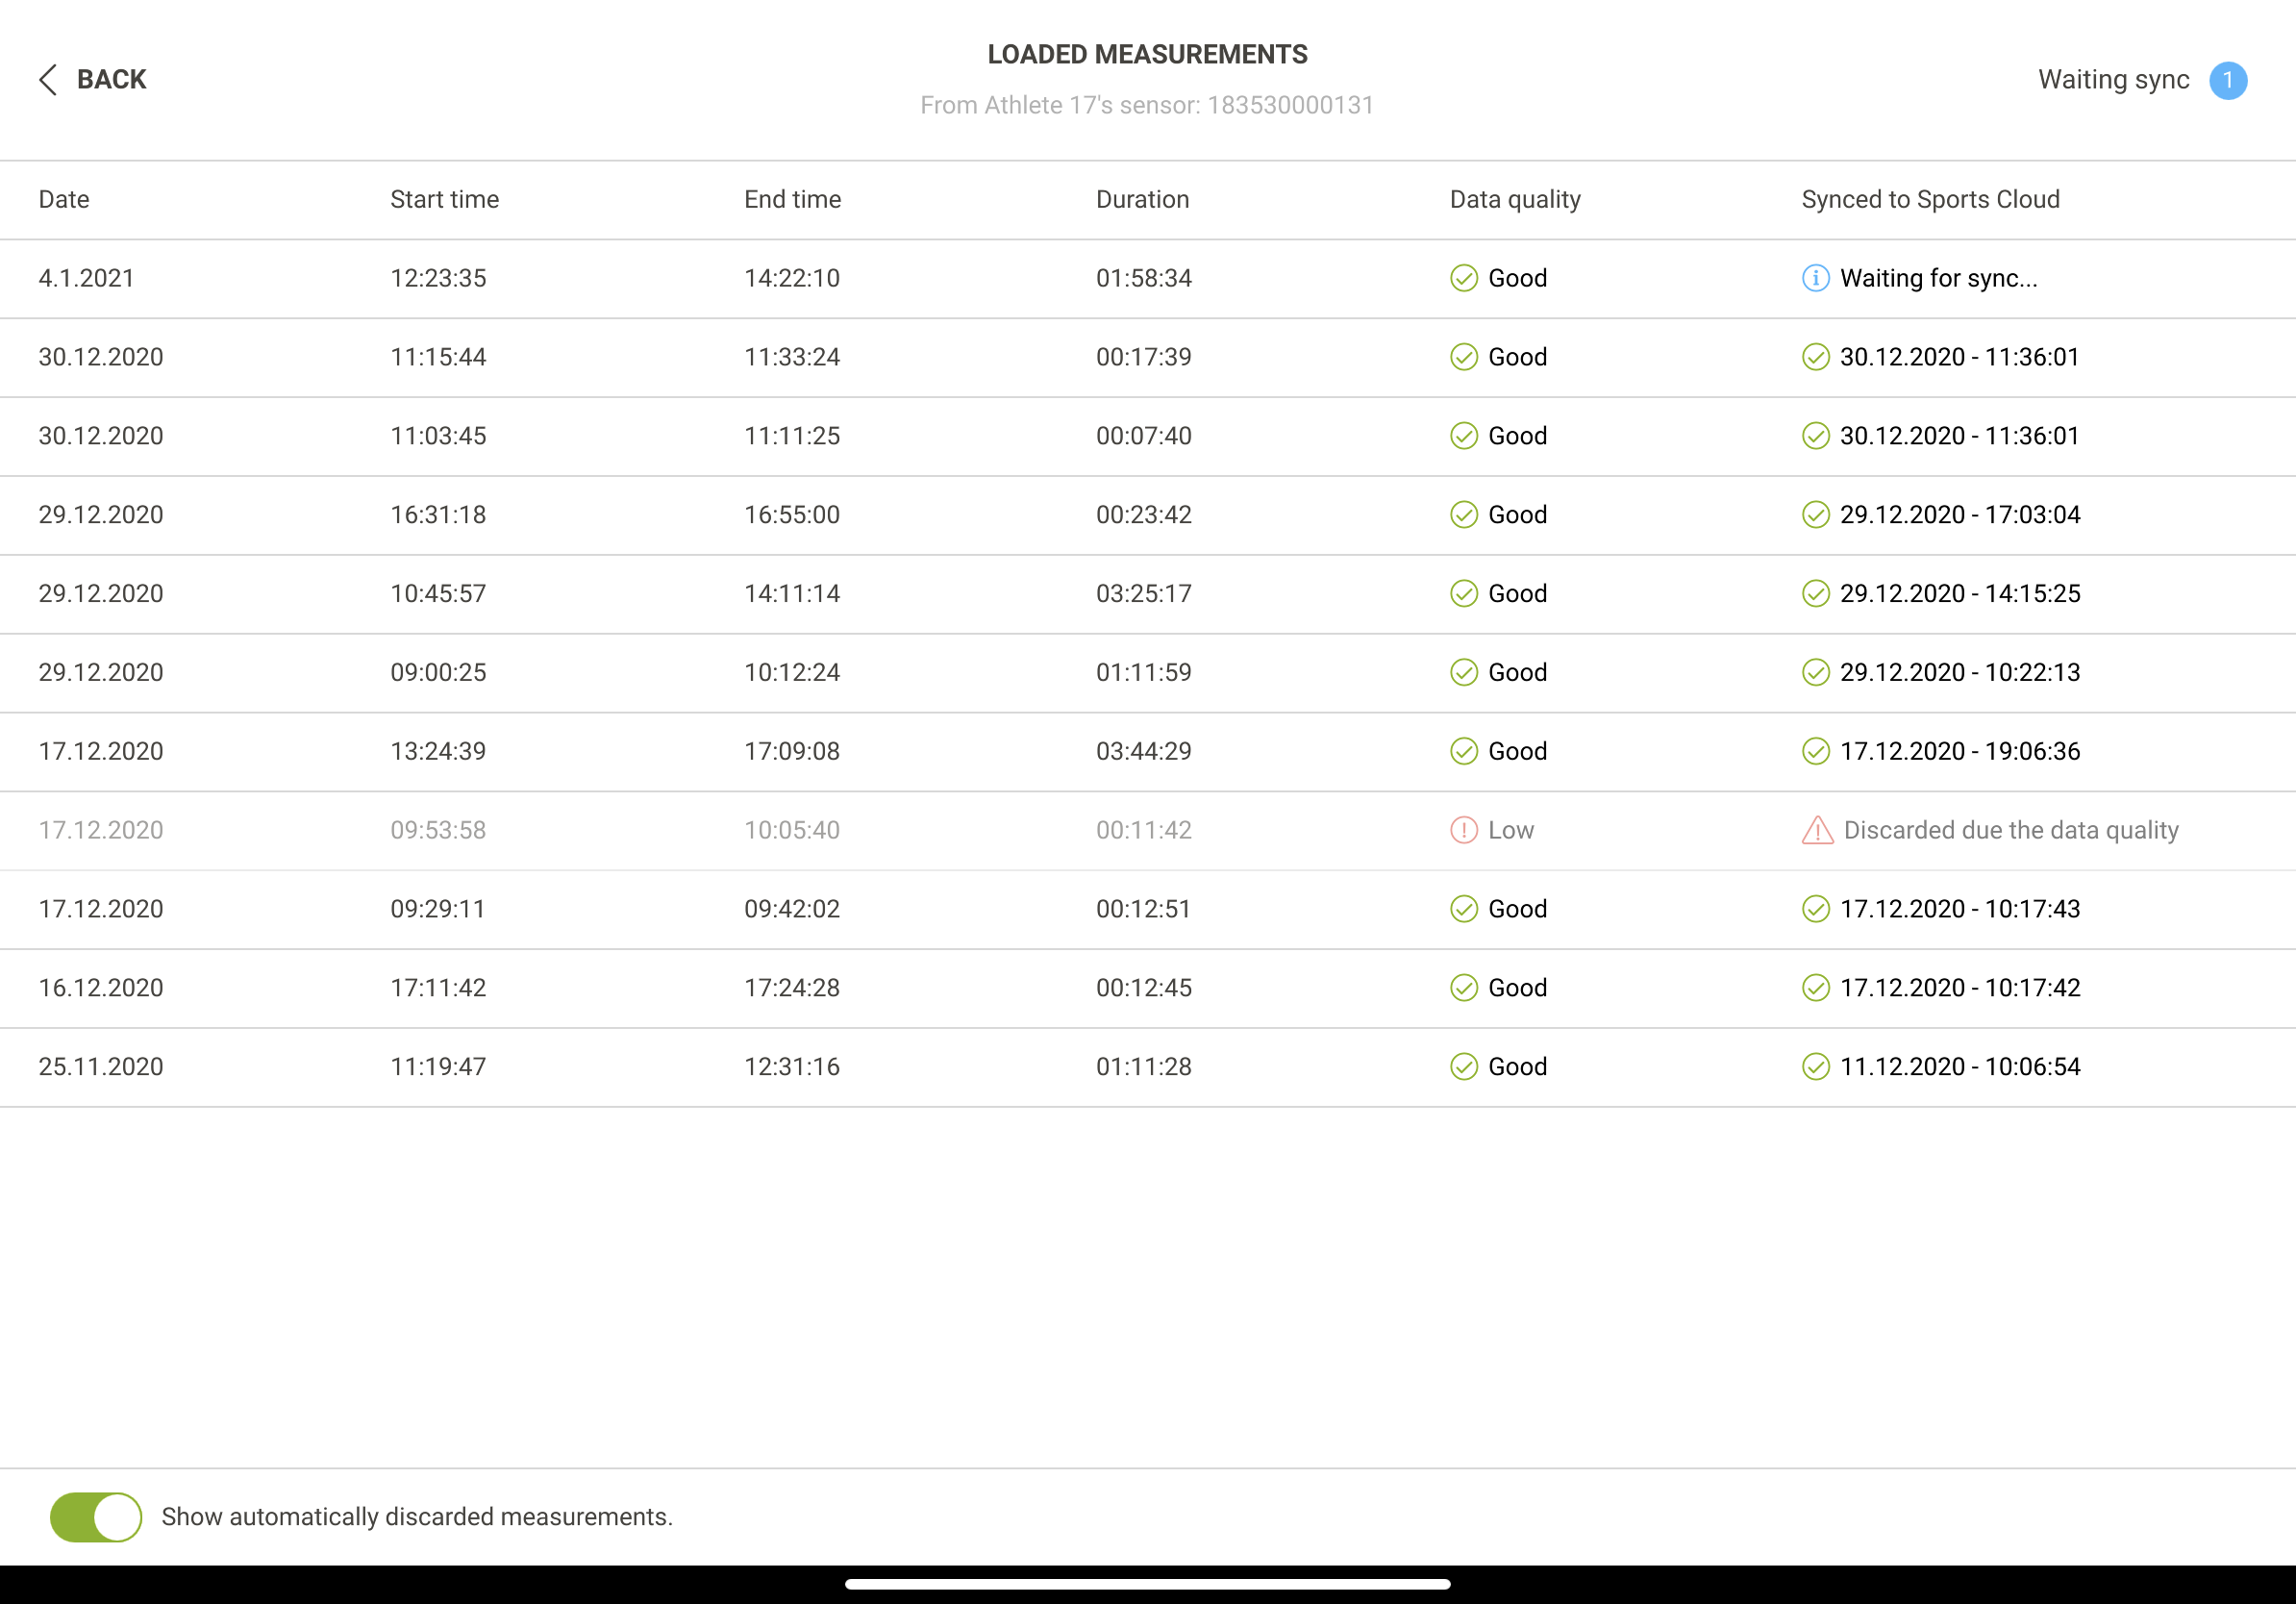Click end time 09:42:02
This screenshot has height=1604, width=2296.
(x=791, y=909)
